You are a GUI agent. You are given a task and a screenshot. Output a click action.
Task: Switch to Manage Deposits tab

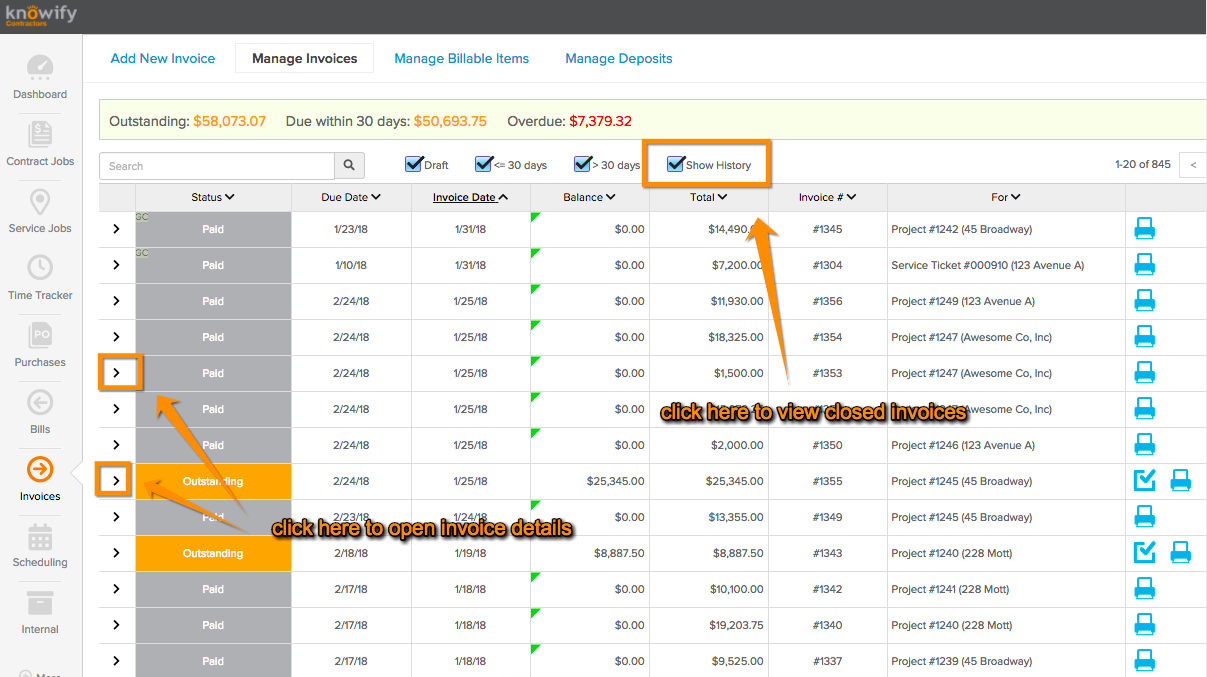click(619, 58)
